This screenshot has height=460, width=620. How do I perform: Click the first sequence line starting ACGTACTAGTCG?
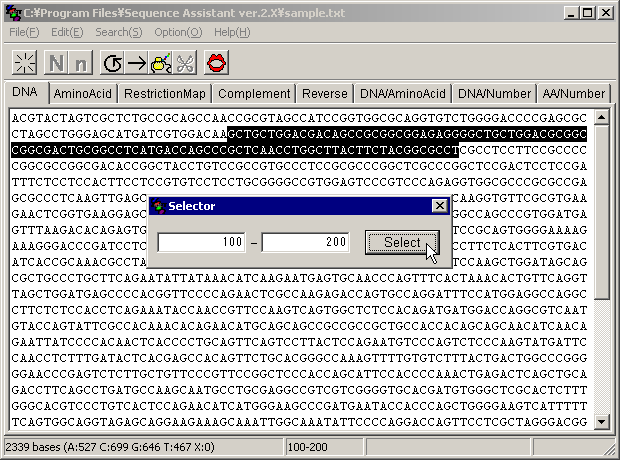[299, 118]
